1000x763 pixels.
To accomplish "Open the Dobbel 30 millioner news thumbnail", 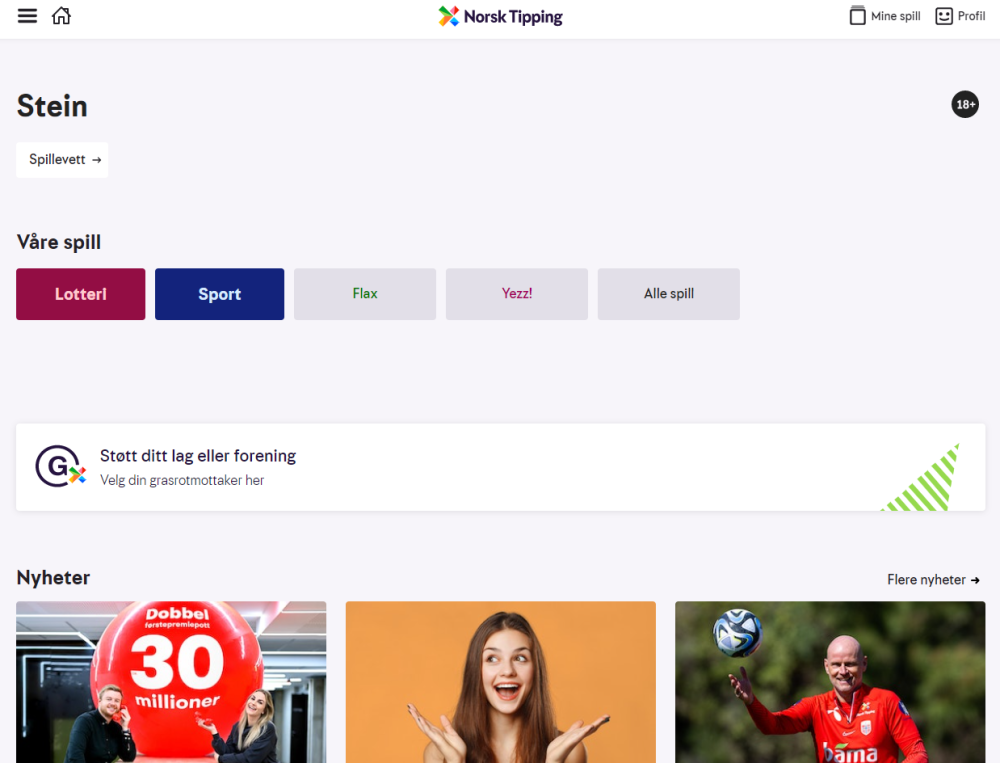I will (x=171, y=682).
